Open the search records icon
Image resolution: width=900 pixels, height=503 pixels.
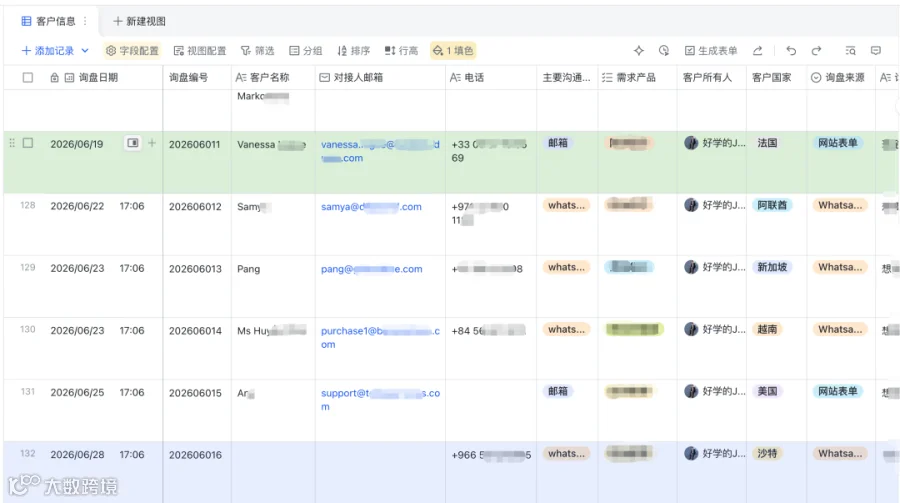[851, 51]
